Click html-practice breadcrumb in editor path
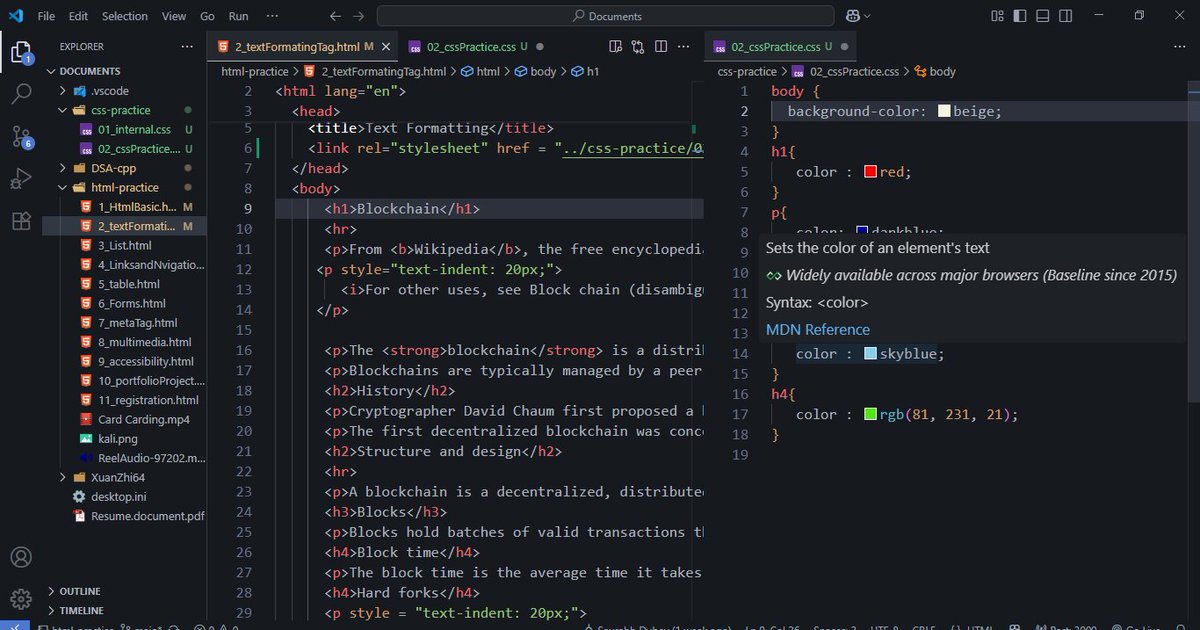Viewport: 1200px width, 630px height. click(255, 72)
